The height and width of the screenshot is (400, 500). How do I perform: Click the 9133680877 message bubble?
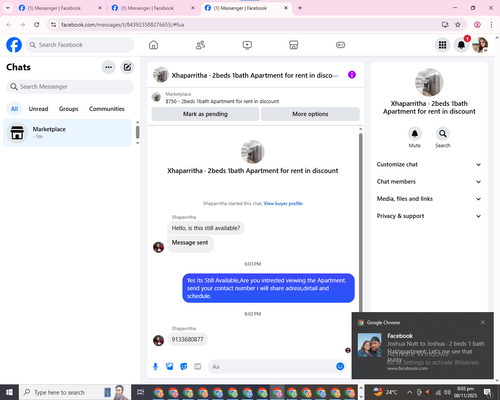187,339
